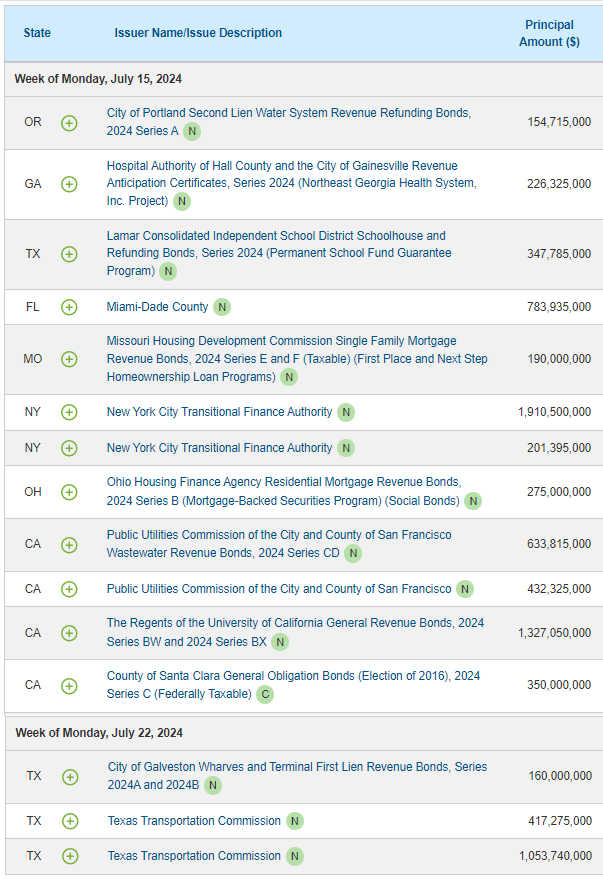Click N badge after 2024 Series CD

(x=353, y=553)
